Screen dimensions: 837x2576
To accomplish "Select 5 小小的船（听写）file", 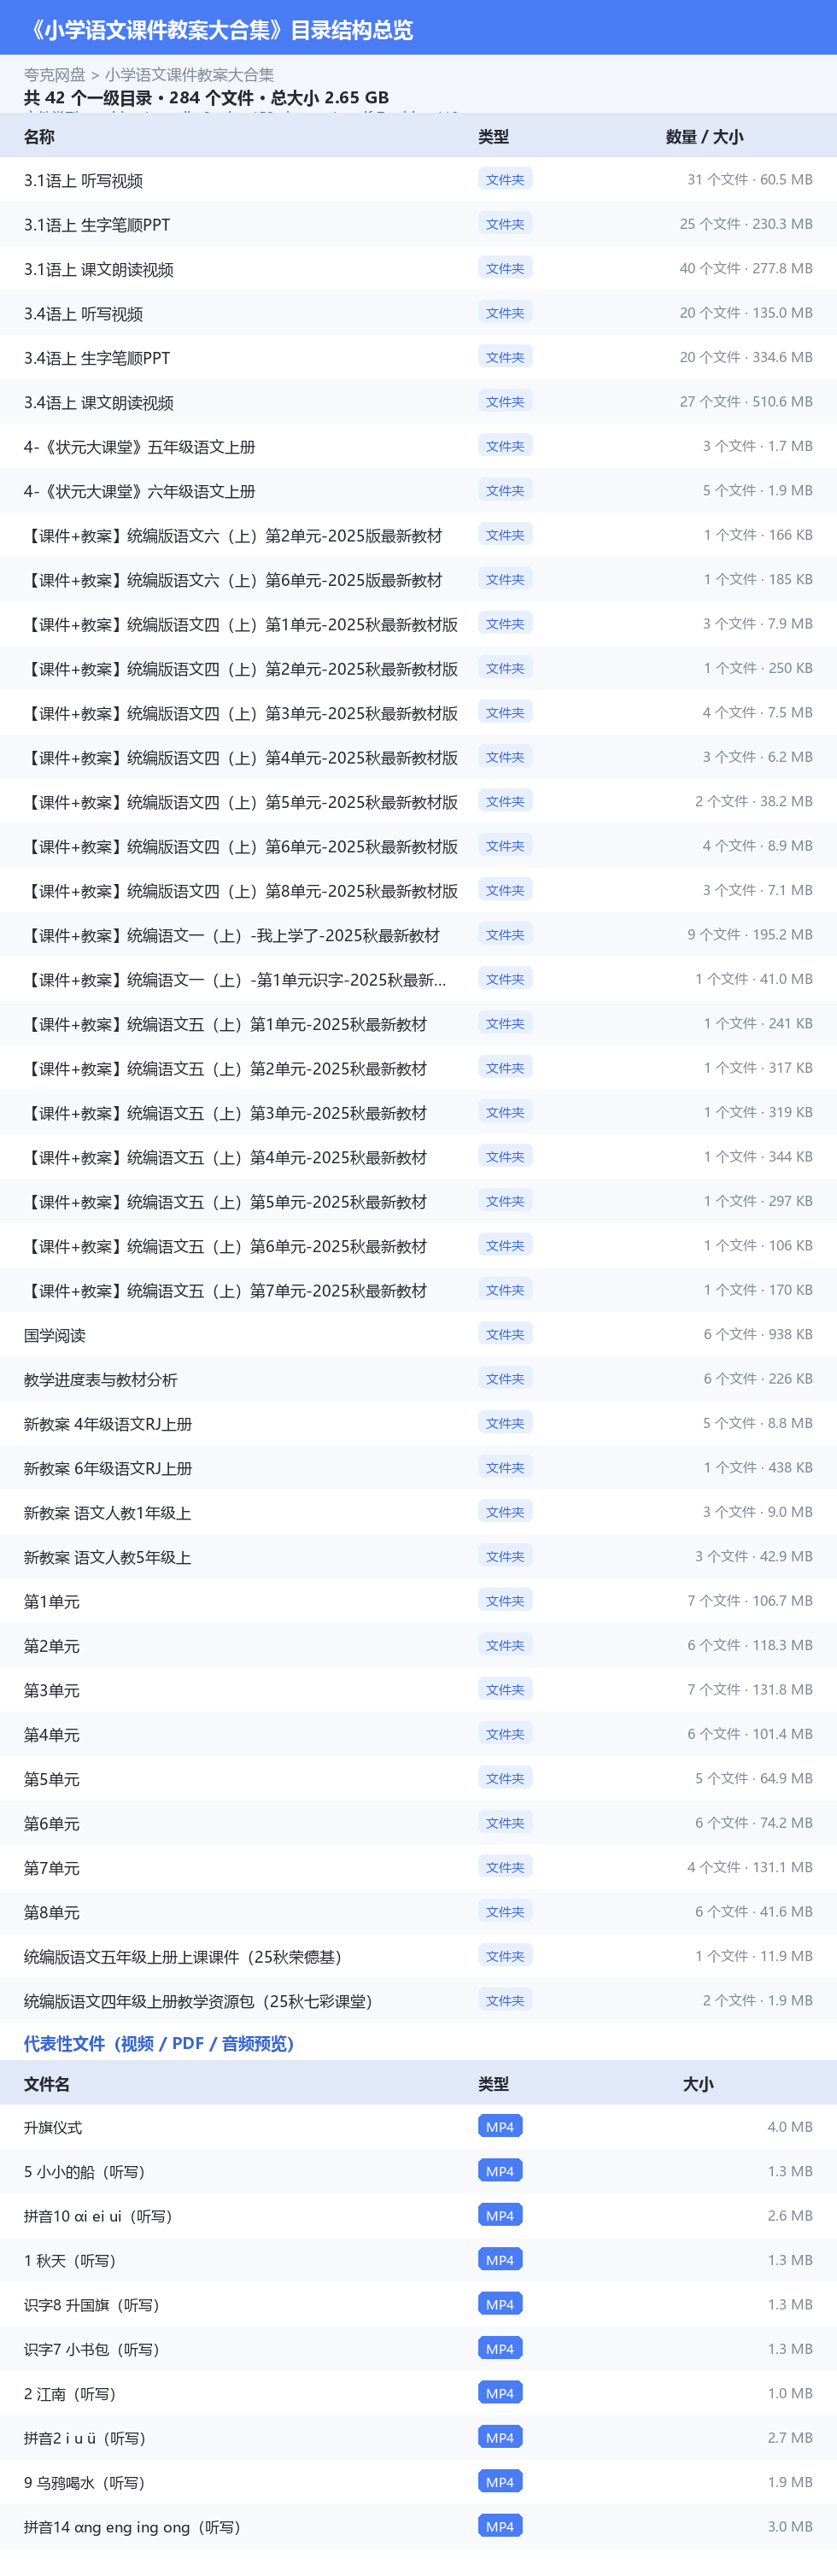I will [418, 2171].
